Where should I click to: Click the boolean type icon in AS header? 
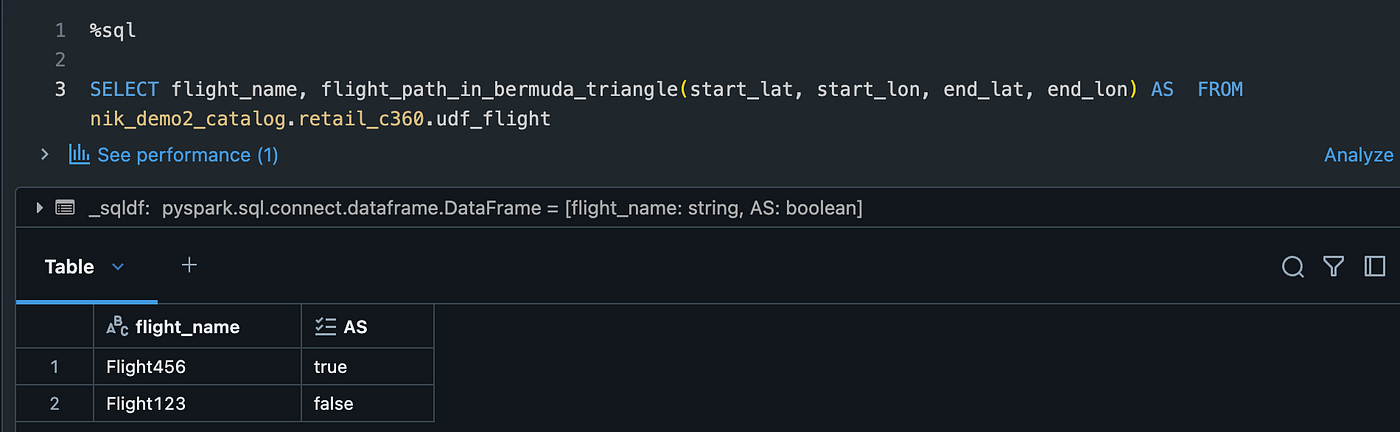(325, 326)
